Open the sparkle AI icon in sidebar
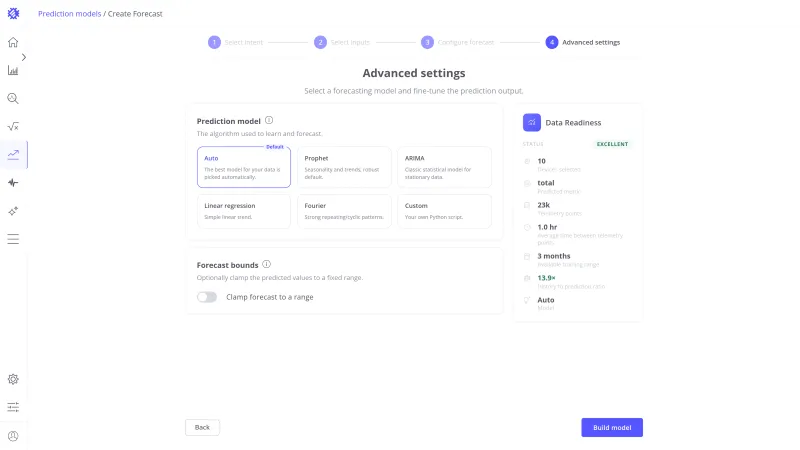This screenshot has width=800, height=450. click(13, 211)
